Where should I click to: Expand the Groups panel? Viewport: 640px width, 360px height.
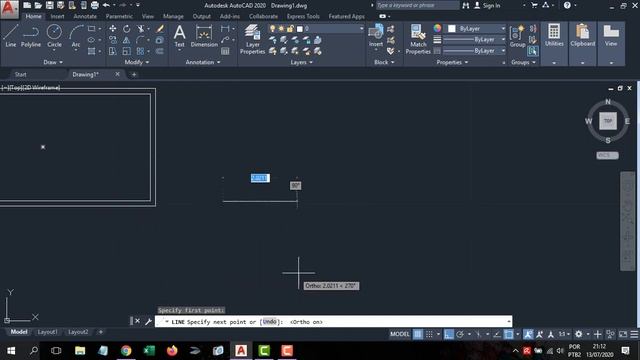tap(523, 62)
